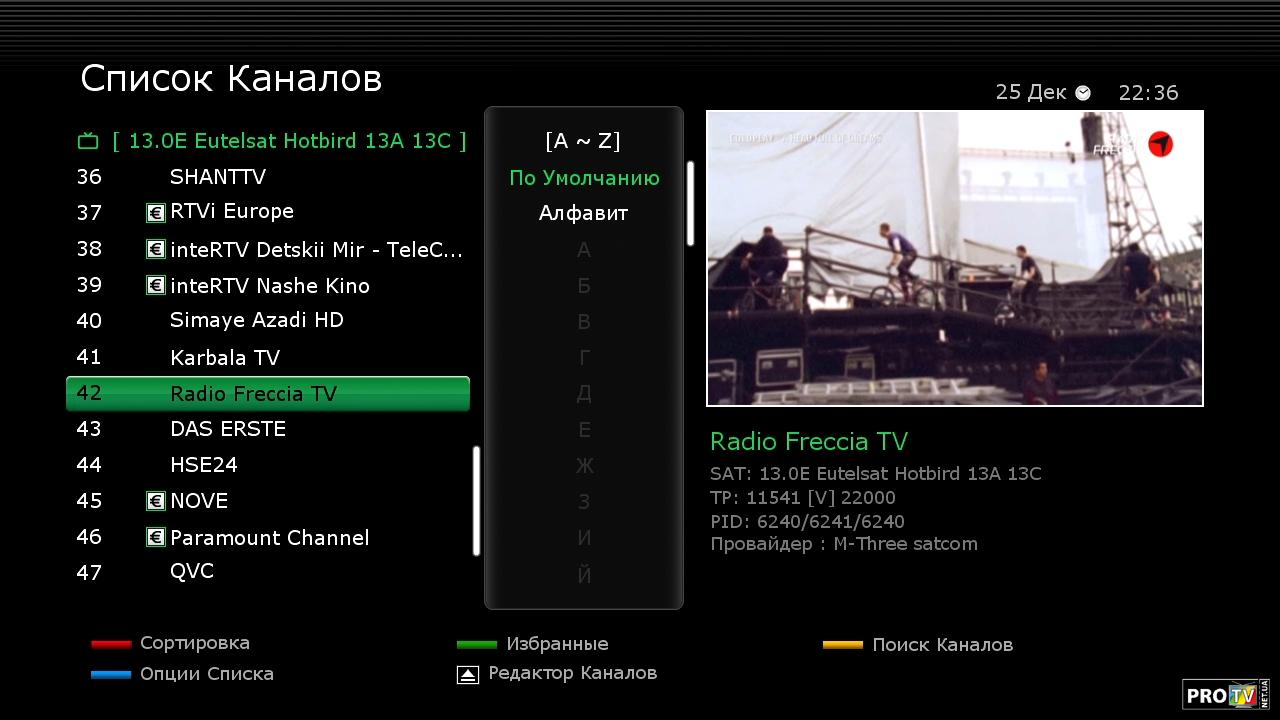Screen dimensions: 1280x720
Task: Select channel 43 DAS ERSTE
Action: (268, 429)
